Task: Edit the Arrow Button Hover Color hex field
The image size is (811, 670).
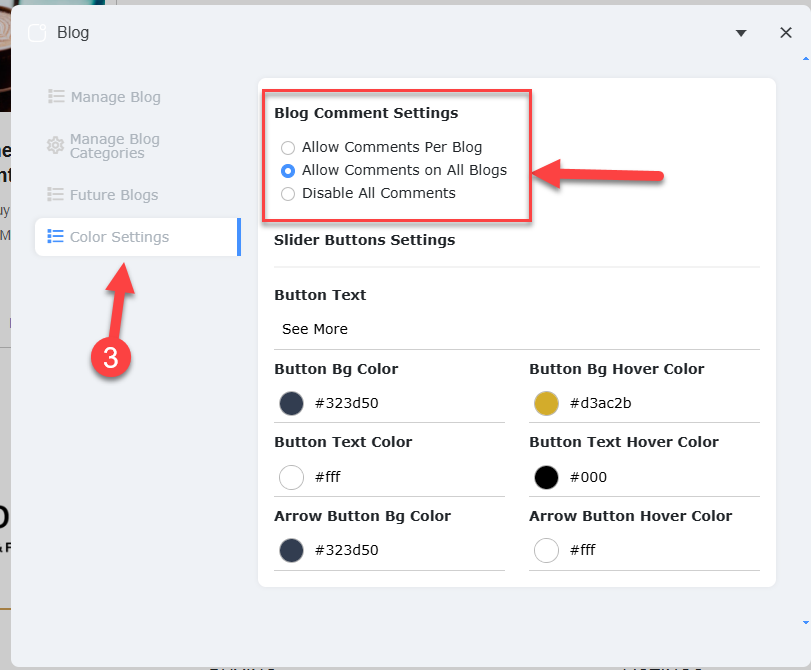Action: [x=660, y=550]
